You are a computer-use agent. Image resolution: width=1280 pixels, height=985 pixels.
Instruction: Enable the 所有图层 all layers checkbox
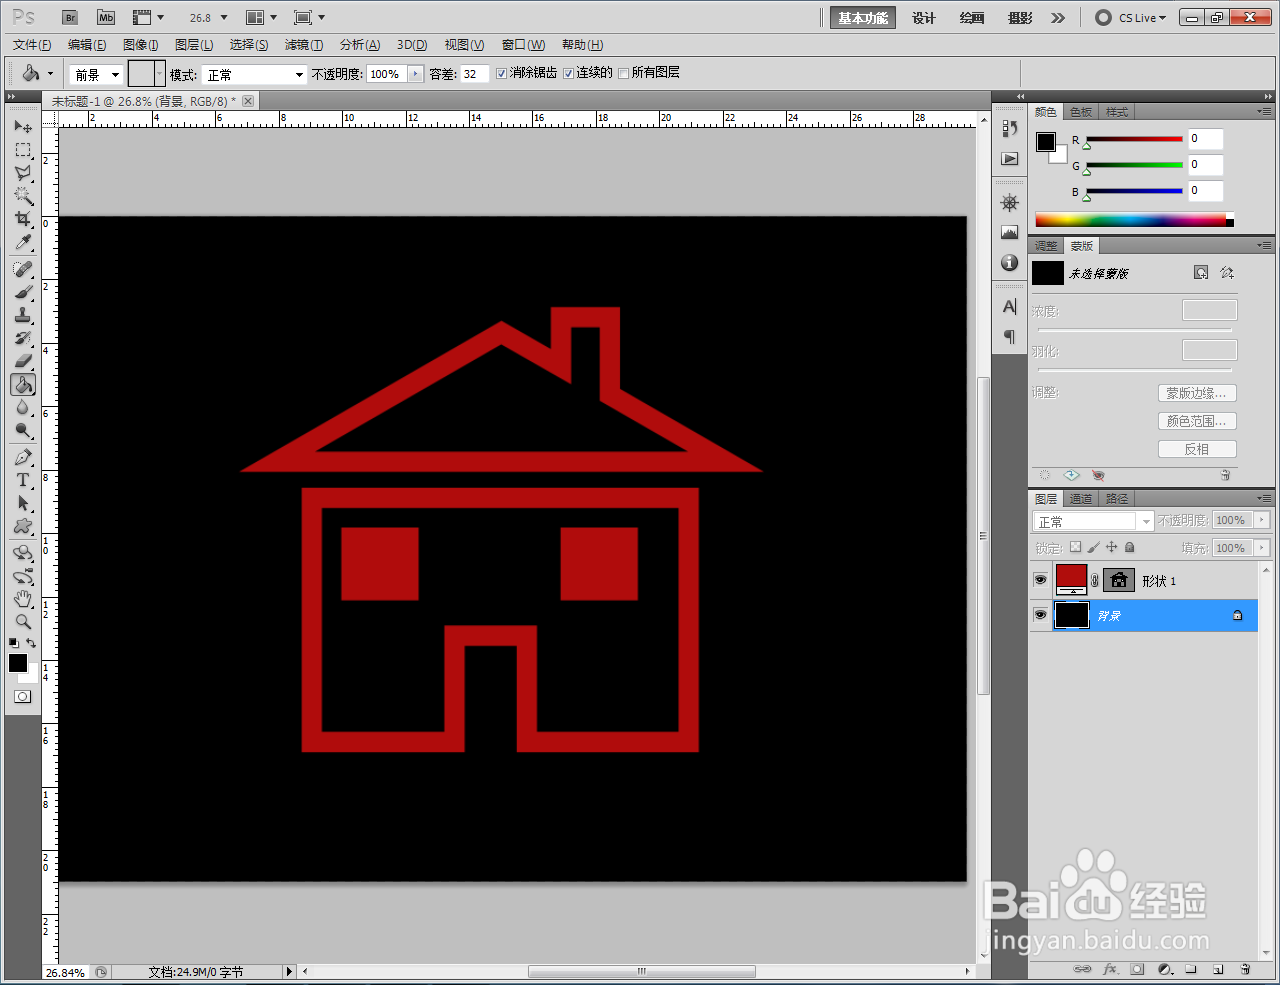(x=624, y=73)
